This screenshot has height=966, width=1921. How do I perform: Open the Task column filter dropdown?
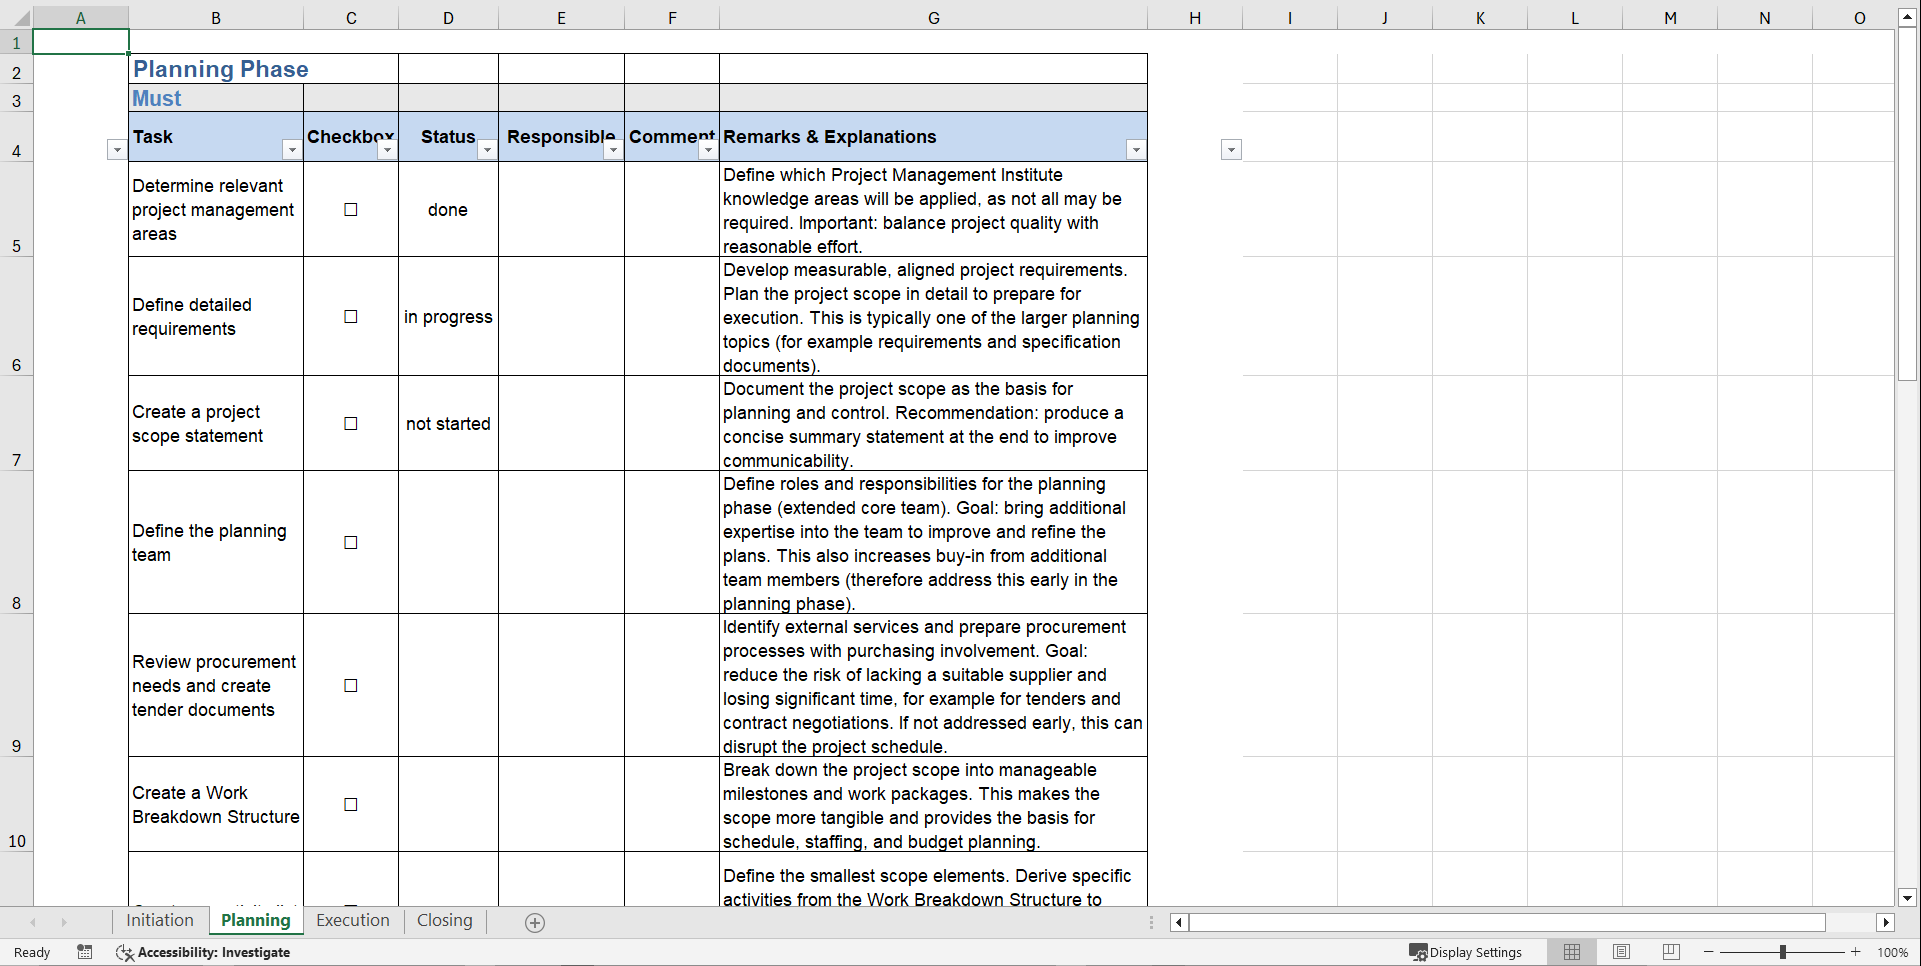coord(292,149)
